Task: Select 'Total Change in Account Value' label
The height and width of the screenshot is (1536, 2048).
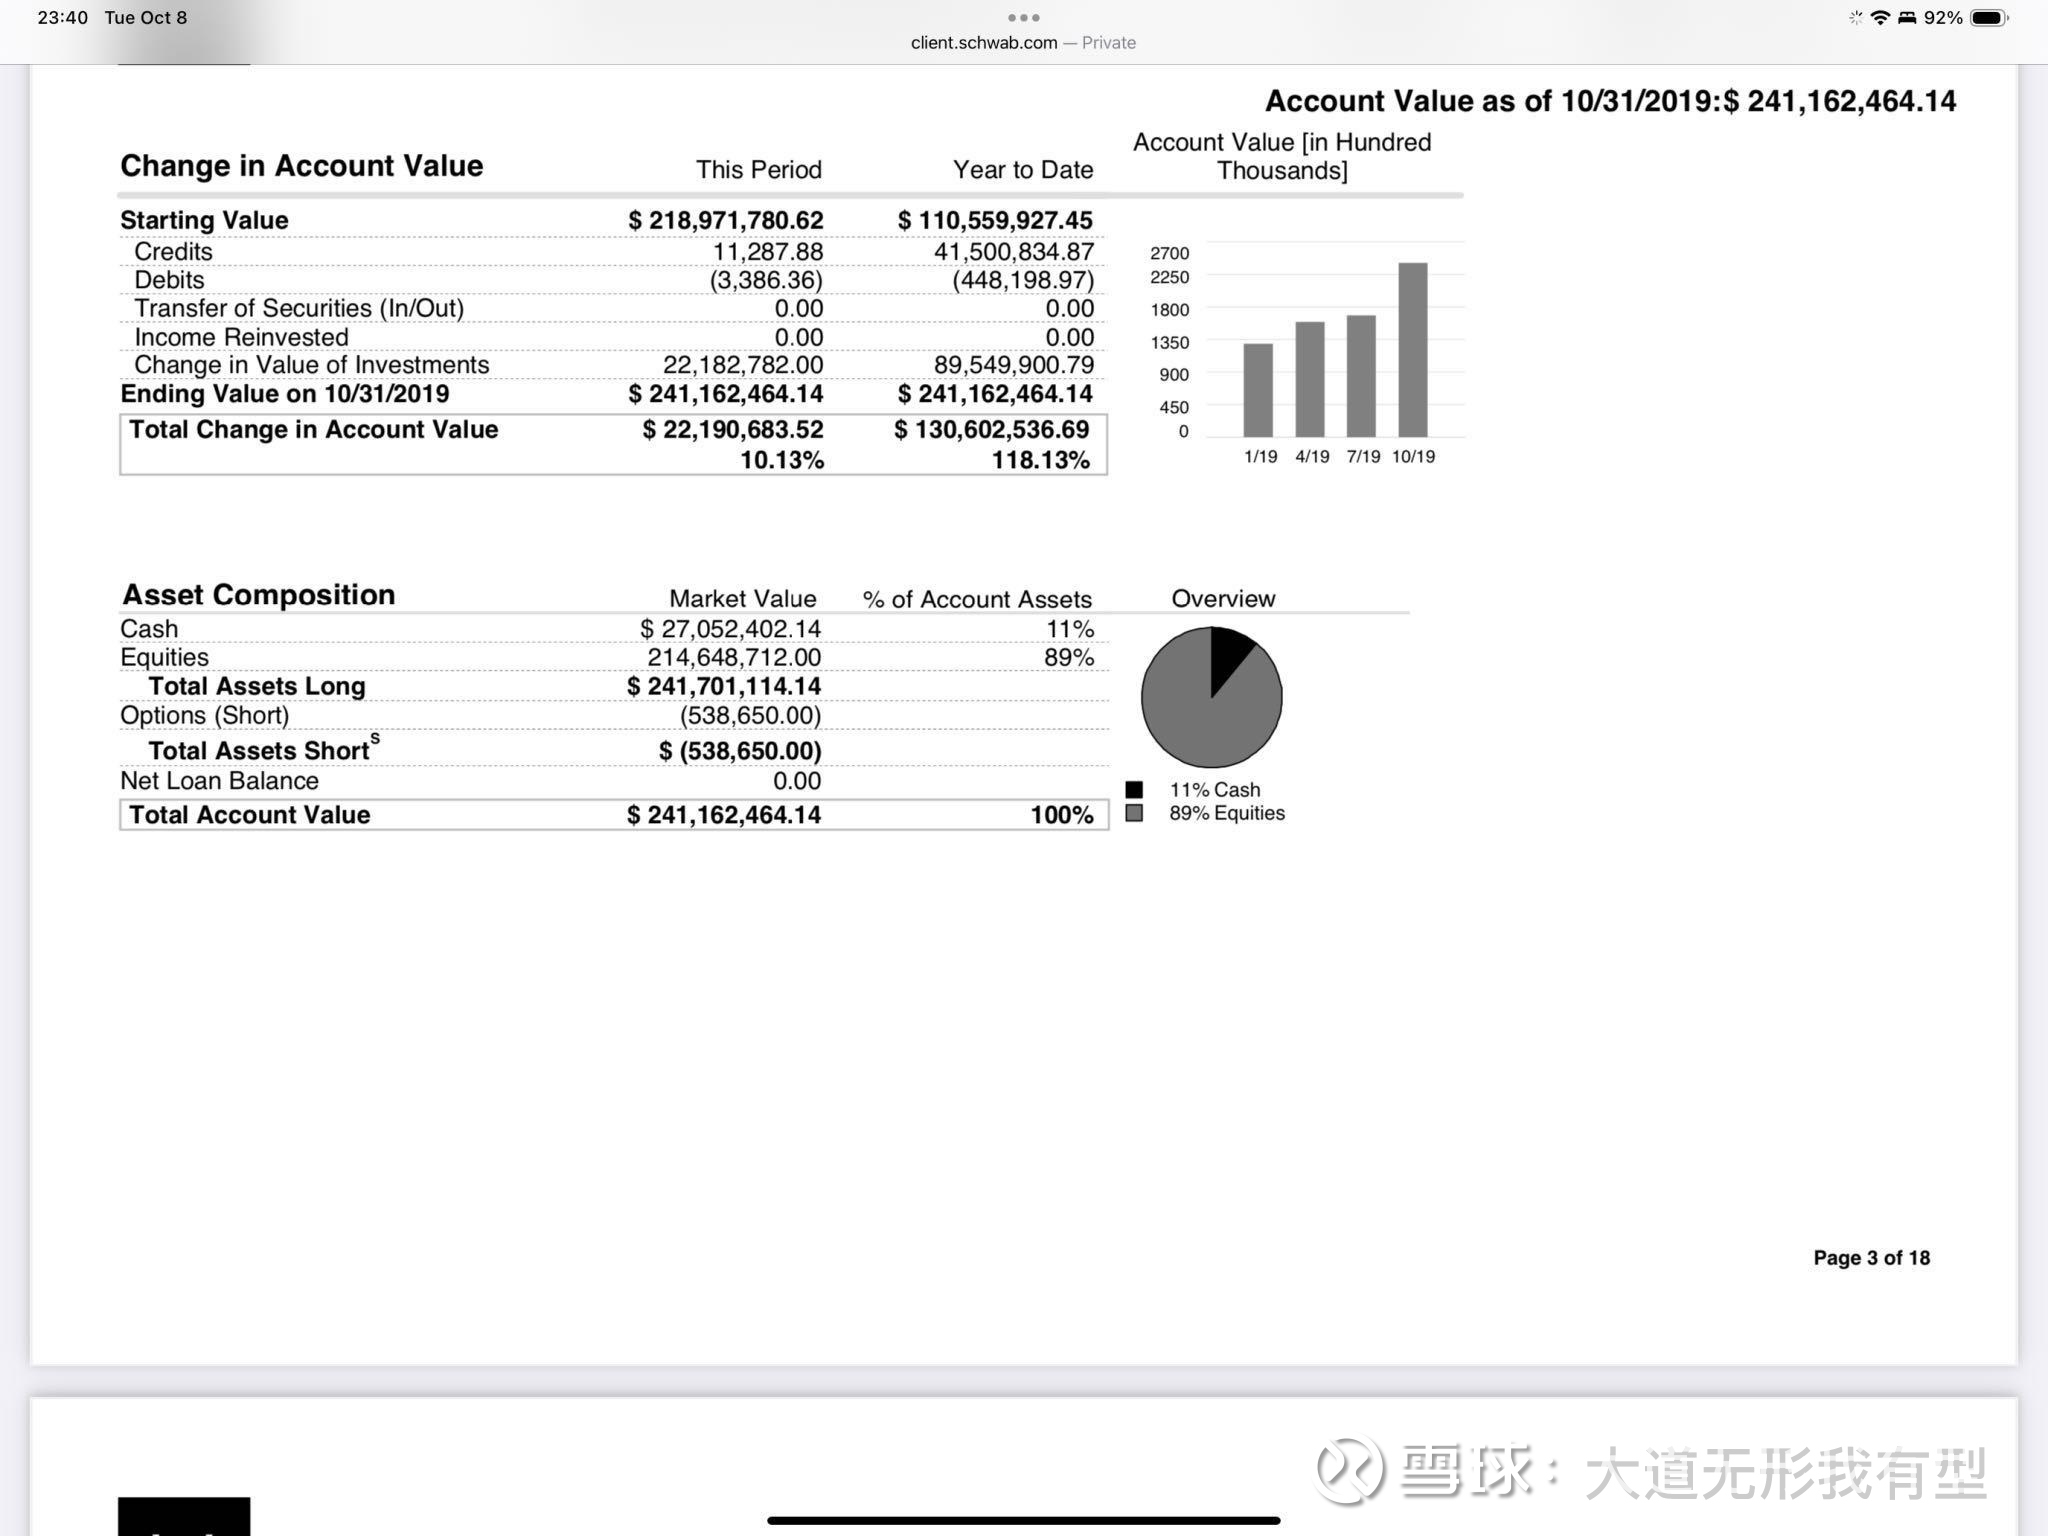Action: click(313, 430)
